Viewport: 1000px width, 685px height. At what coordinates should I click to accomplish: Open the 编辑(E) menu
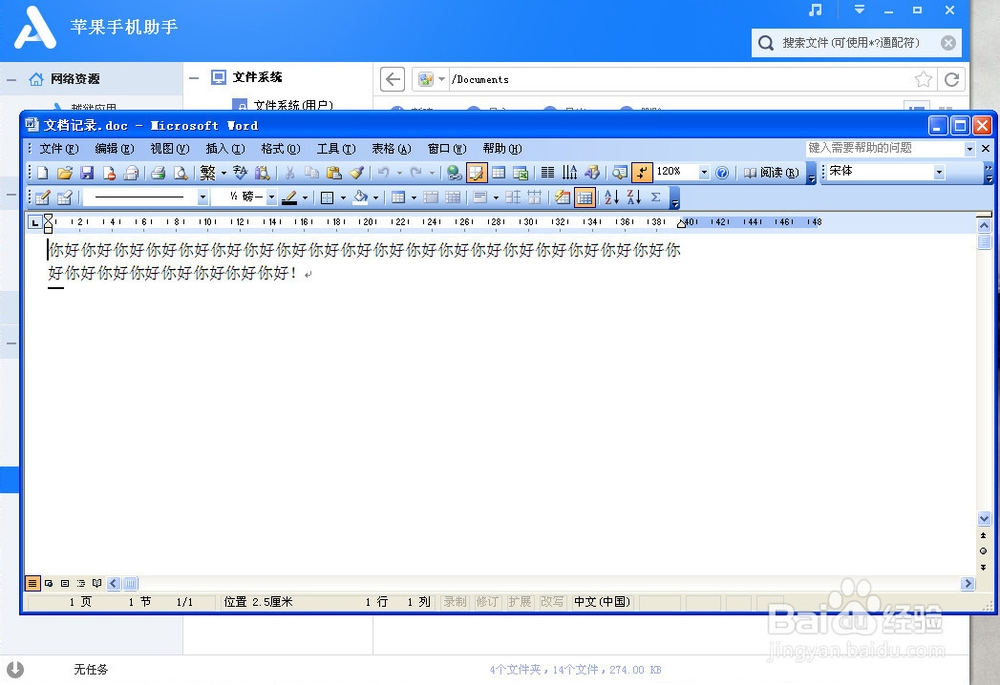pos(114,149)
